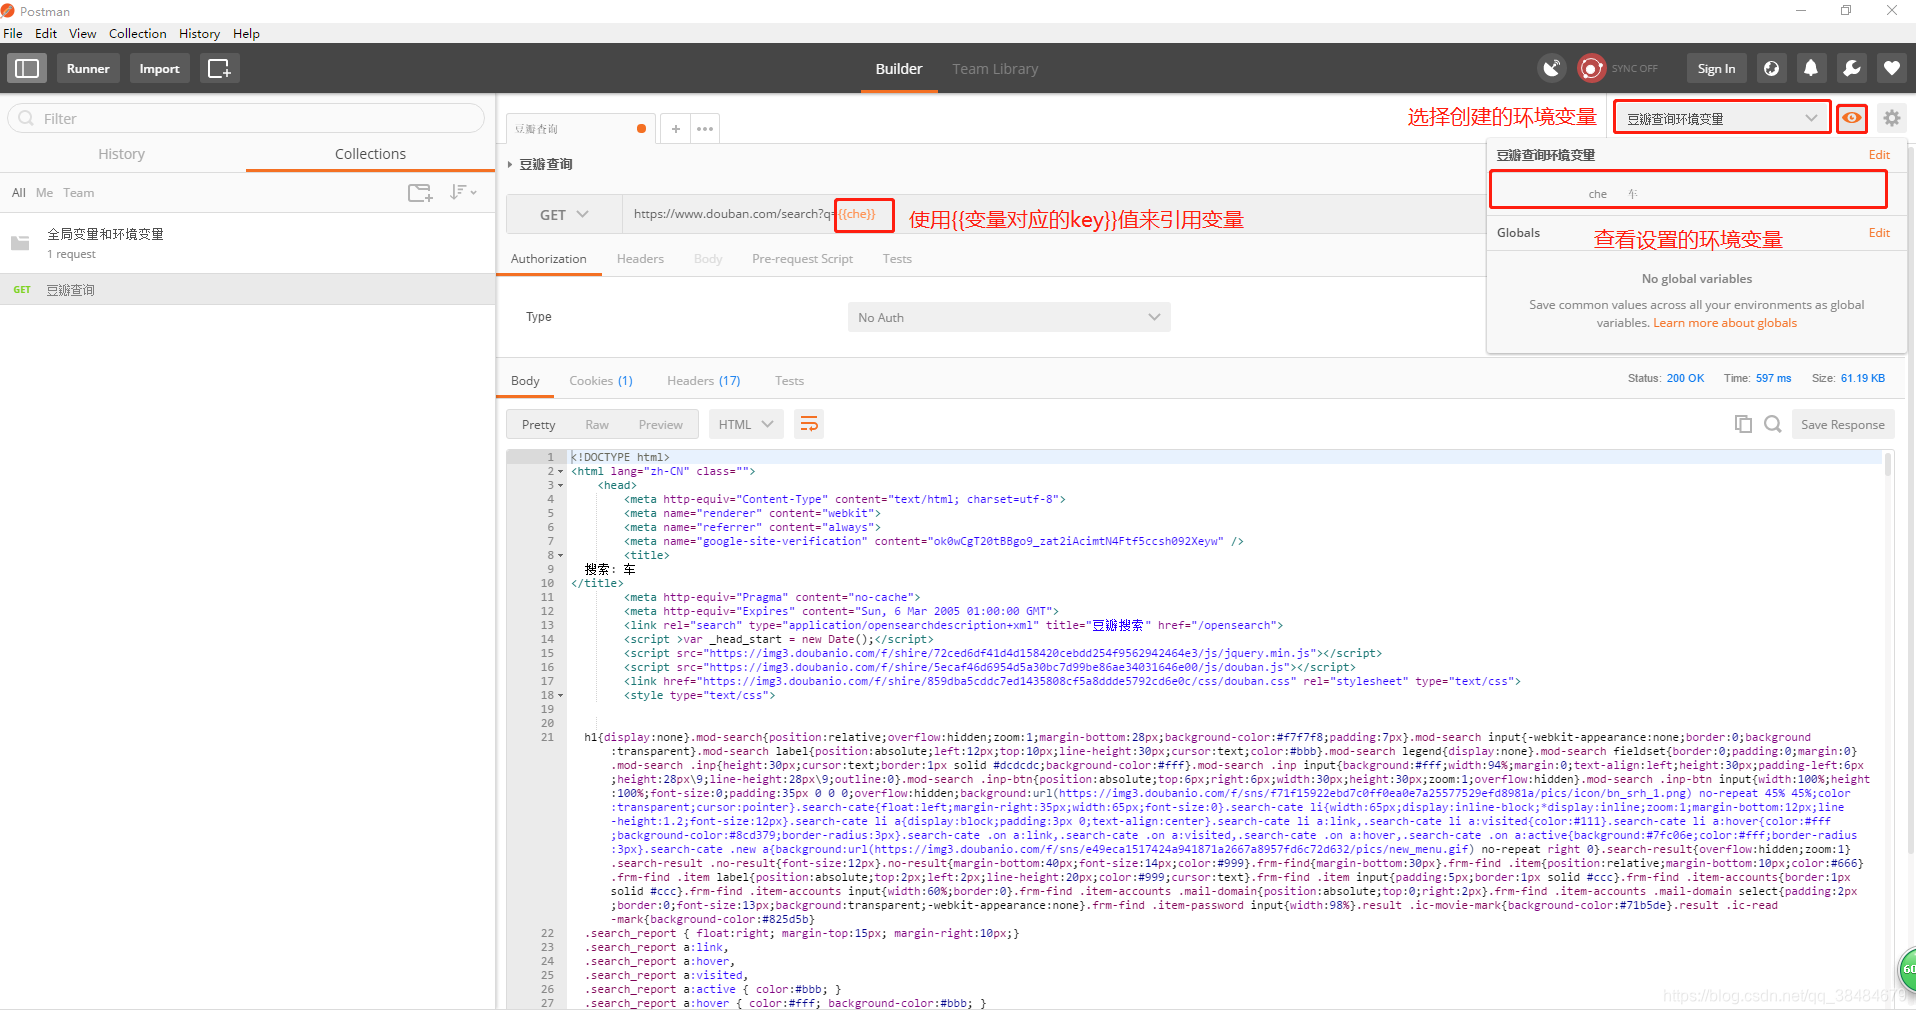Open the response Headers (17) tab

704,380
